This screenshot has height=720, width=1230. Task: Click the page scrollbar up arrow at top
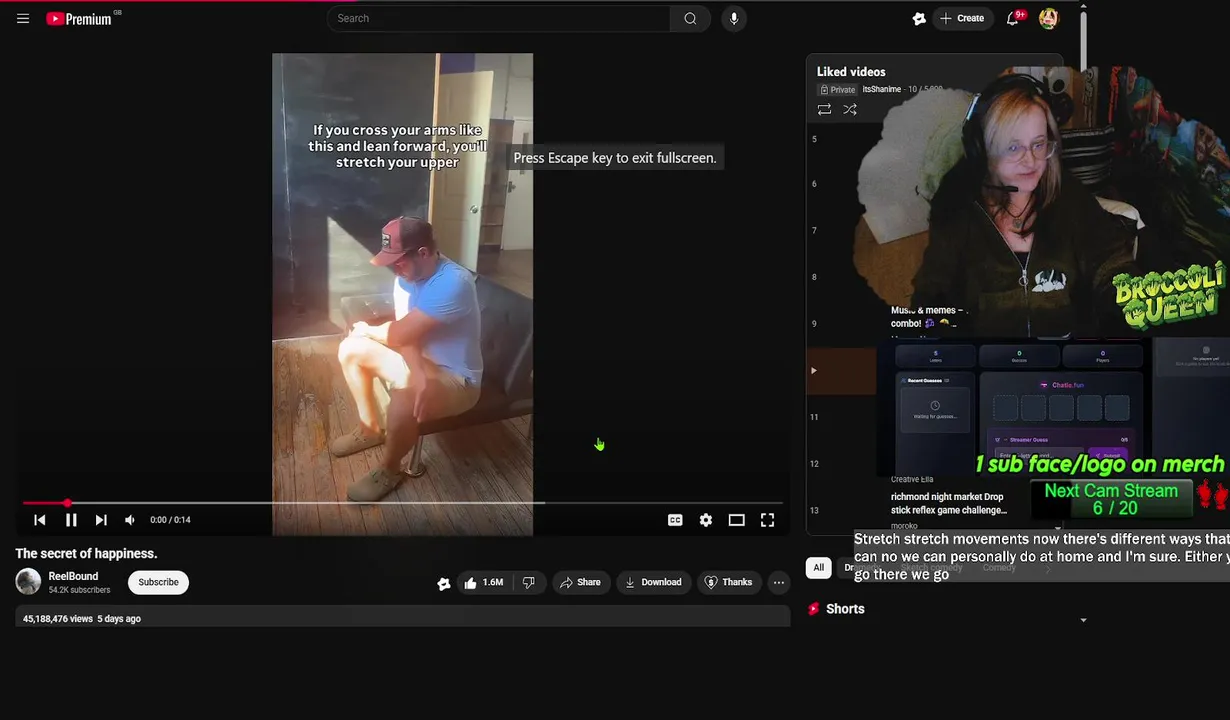point(1083,7)
